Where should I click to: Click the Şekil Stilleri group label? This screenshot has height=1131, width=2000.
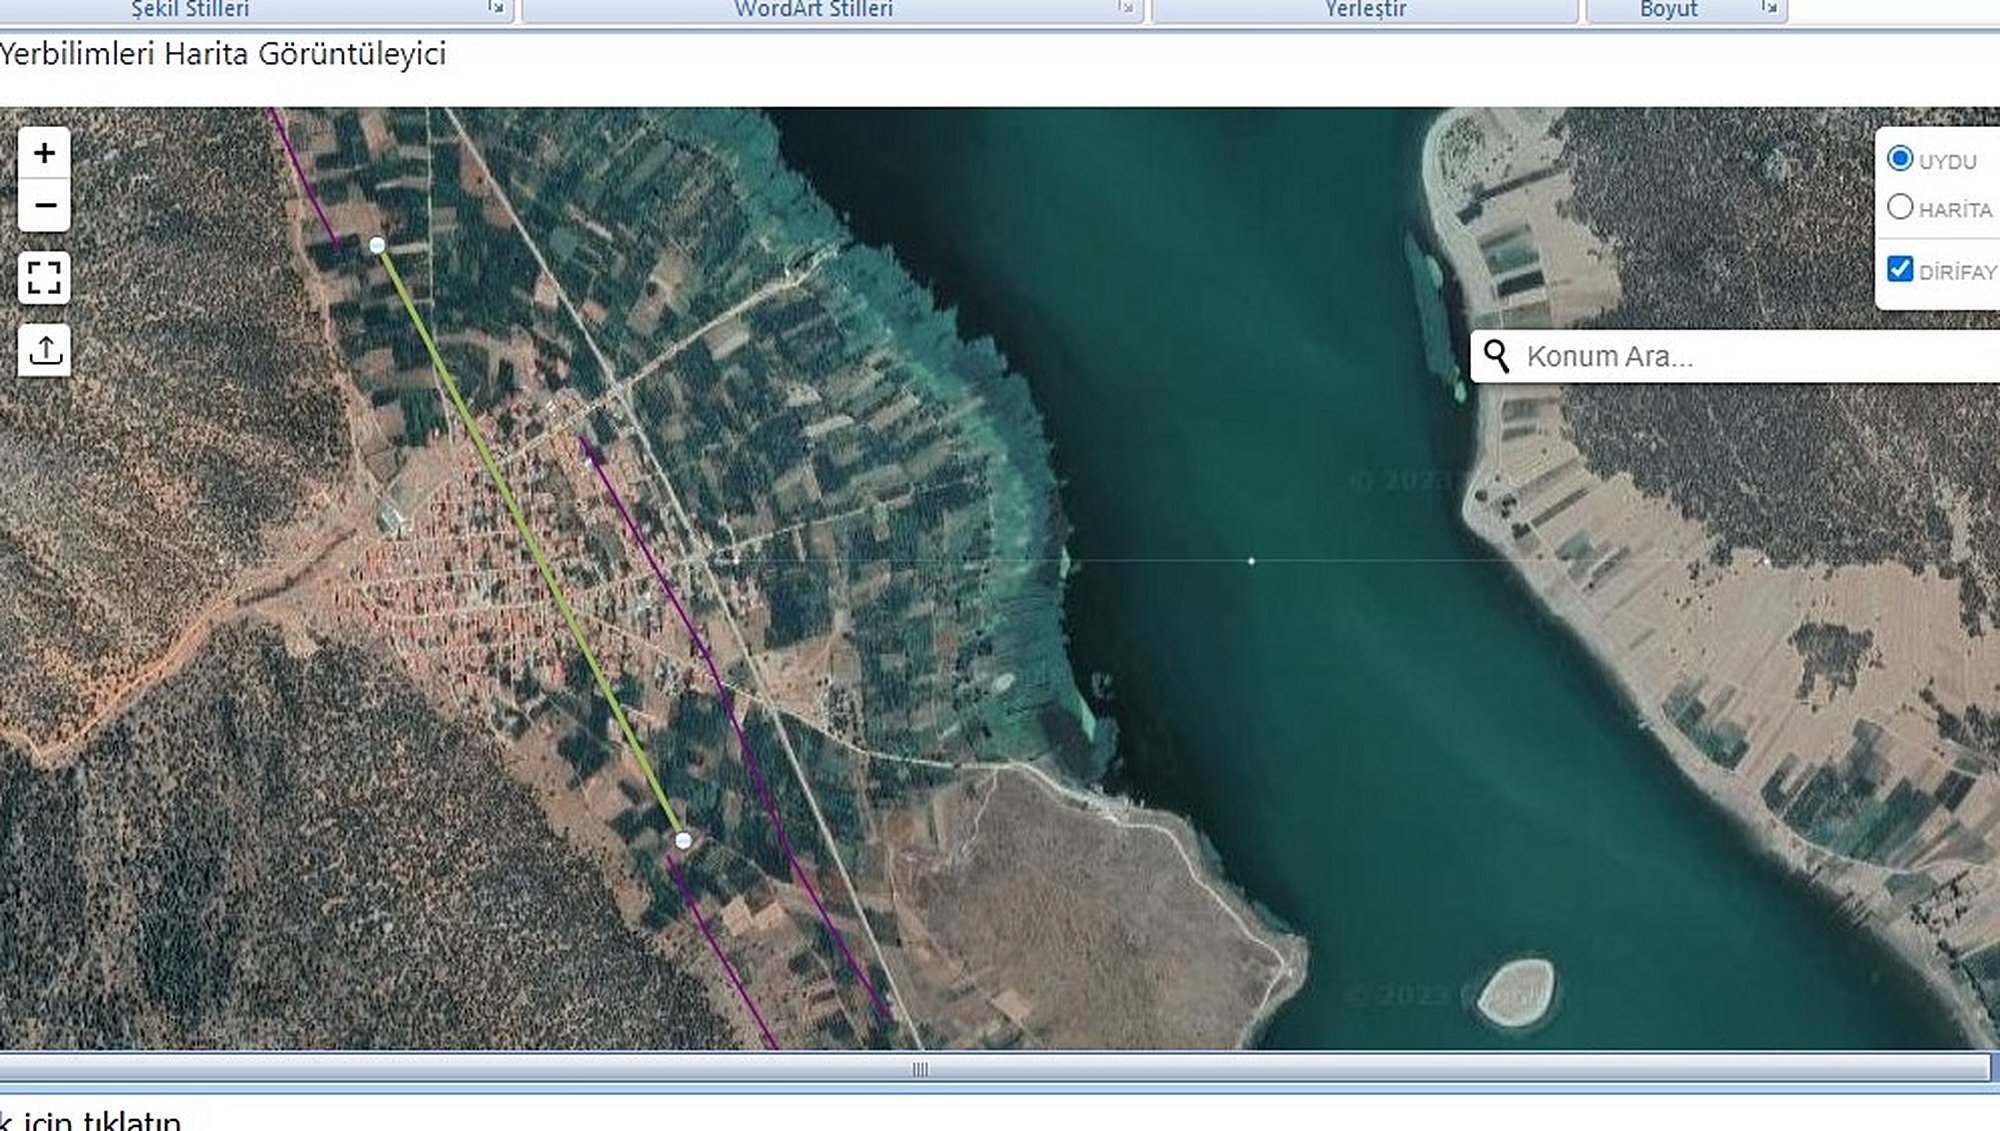coord(190,9)
